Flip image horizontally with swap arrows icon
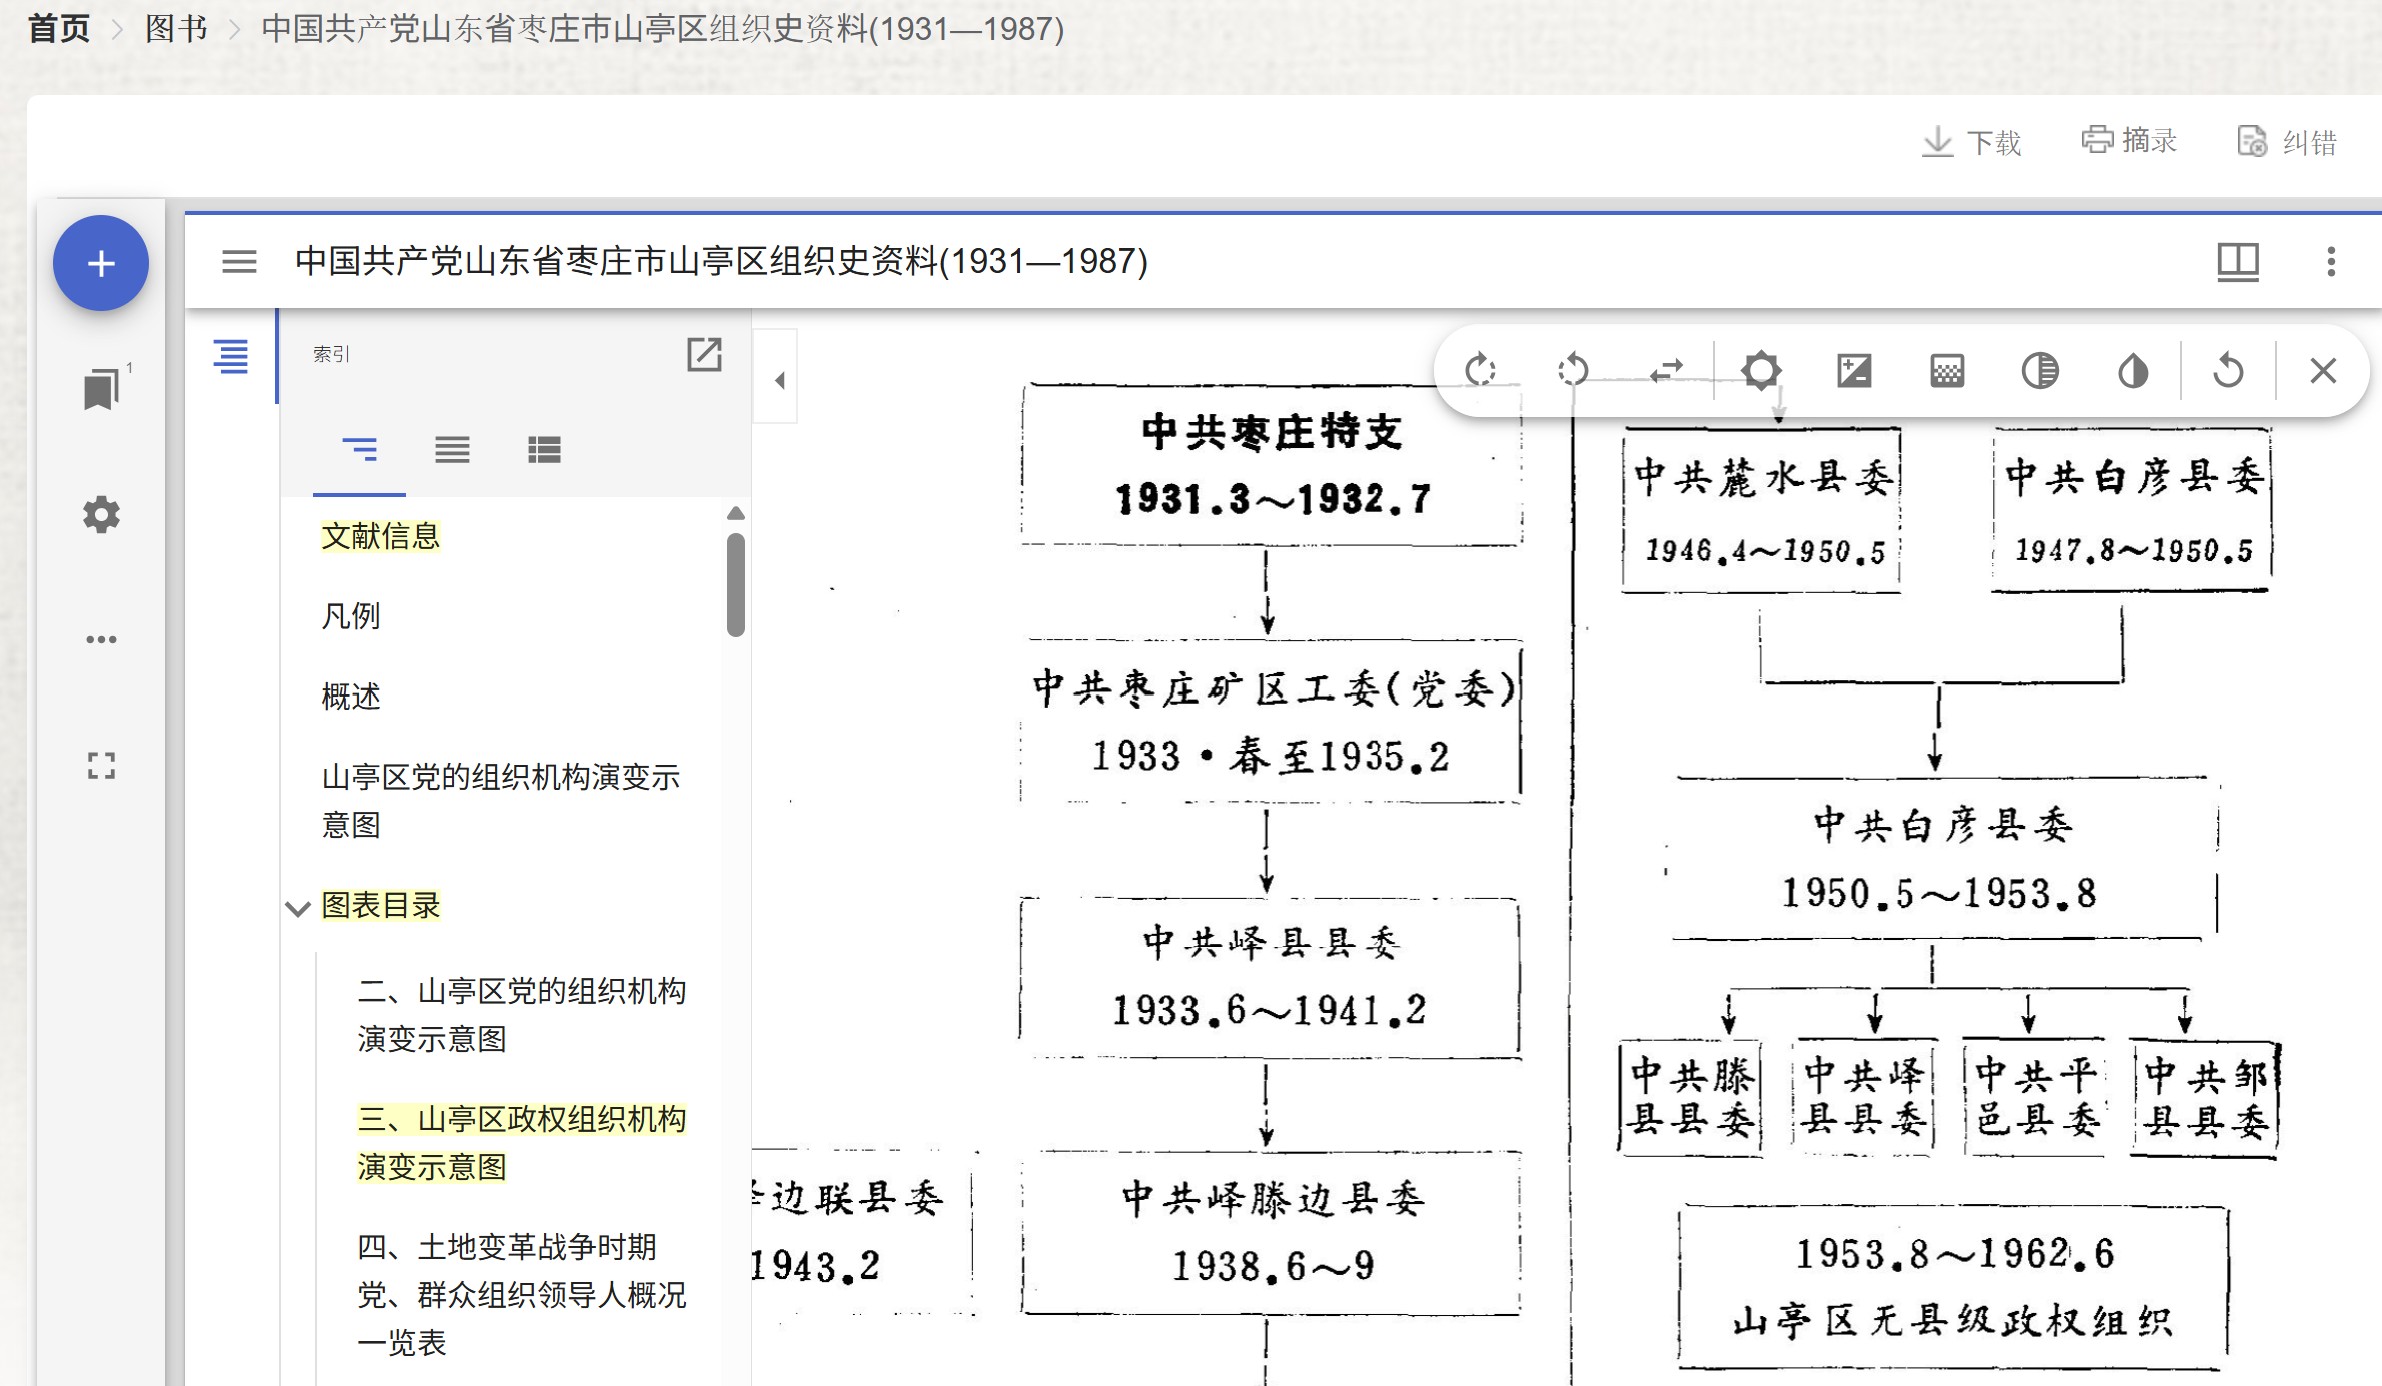The width and height of the screenshot is (2382, 1386). [1666, 371]
